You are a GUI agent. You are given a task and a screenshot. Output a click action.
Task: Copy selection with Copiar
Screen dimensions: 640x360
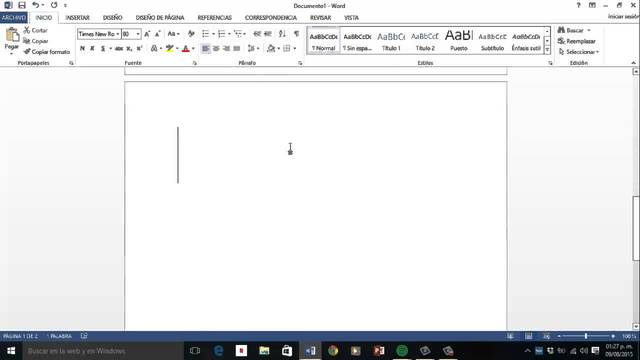pyautogui.click(x=36, y=41)
